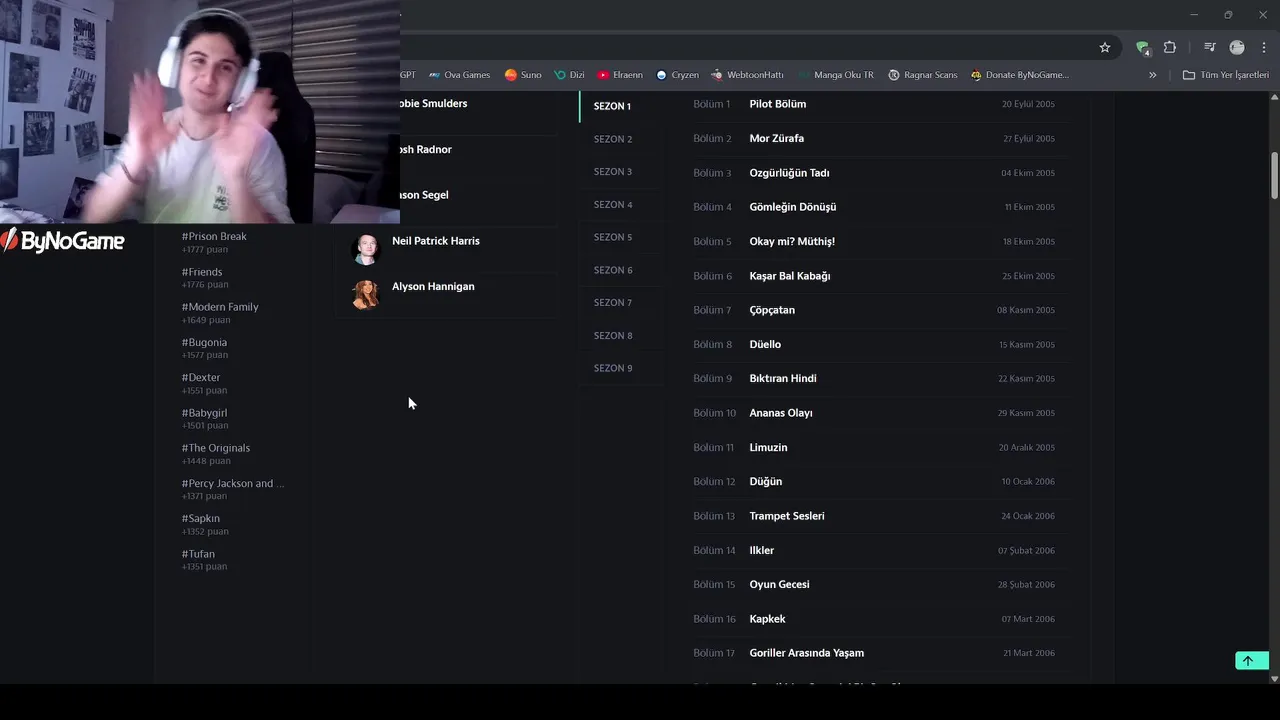1280x720 pixels.
Task: Open the #Babygirl trending tag
Action: click(x=204, y=413)
